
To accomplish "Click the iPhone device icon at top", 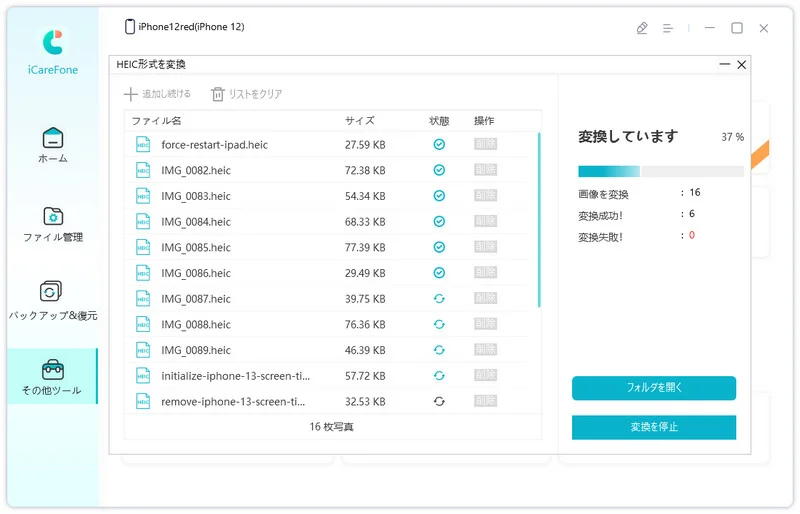I will tap(130, 27).
